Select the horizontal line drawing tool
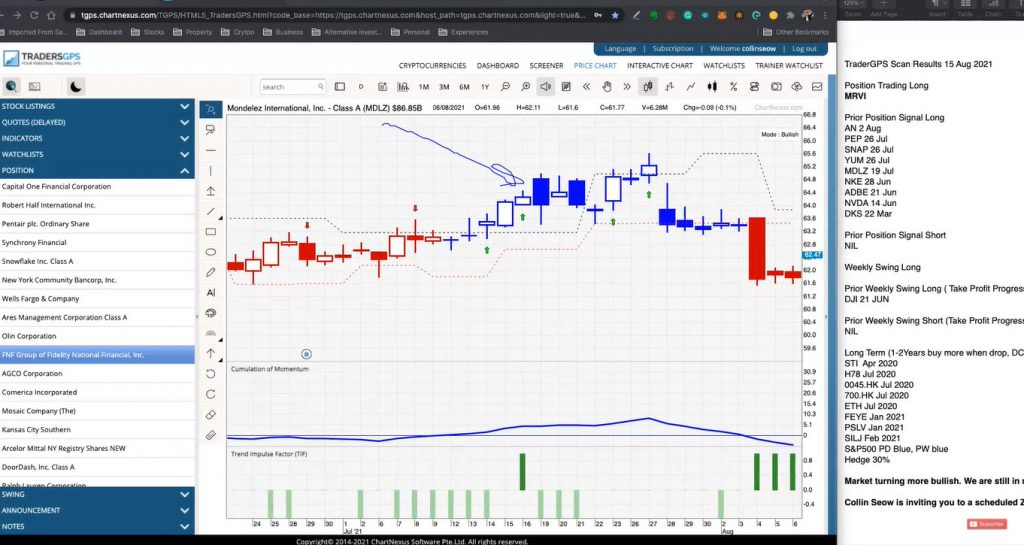Viewport: 1024px width, 545px height. pos(210,150)
